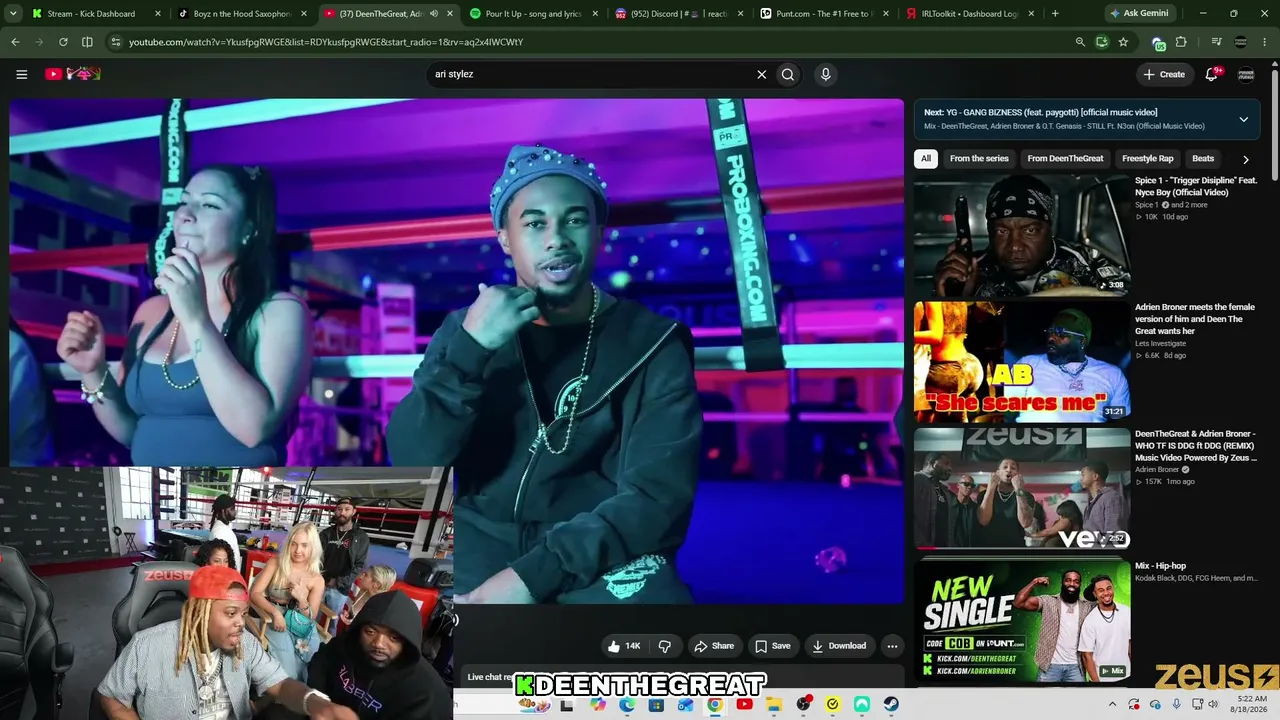The image size is (1280, 720).
Task: Show more filter chips with right arrow
Action: pos(1245,159)
